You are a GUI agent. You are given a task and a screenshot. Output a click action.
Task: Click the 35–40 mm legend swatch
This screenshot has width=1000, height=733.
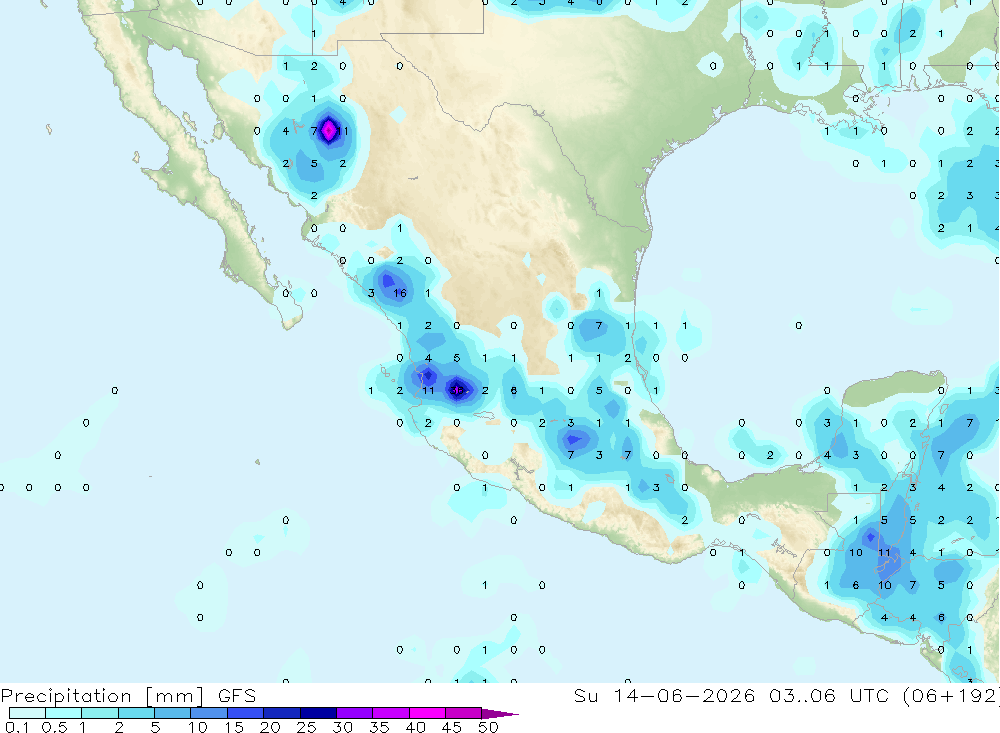[391, 713]
